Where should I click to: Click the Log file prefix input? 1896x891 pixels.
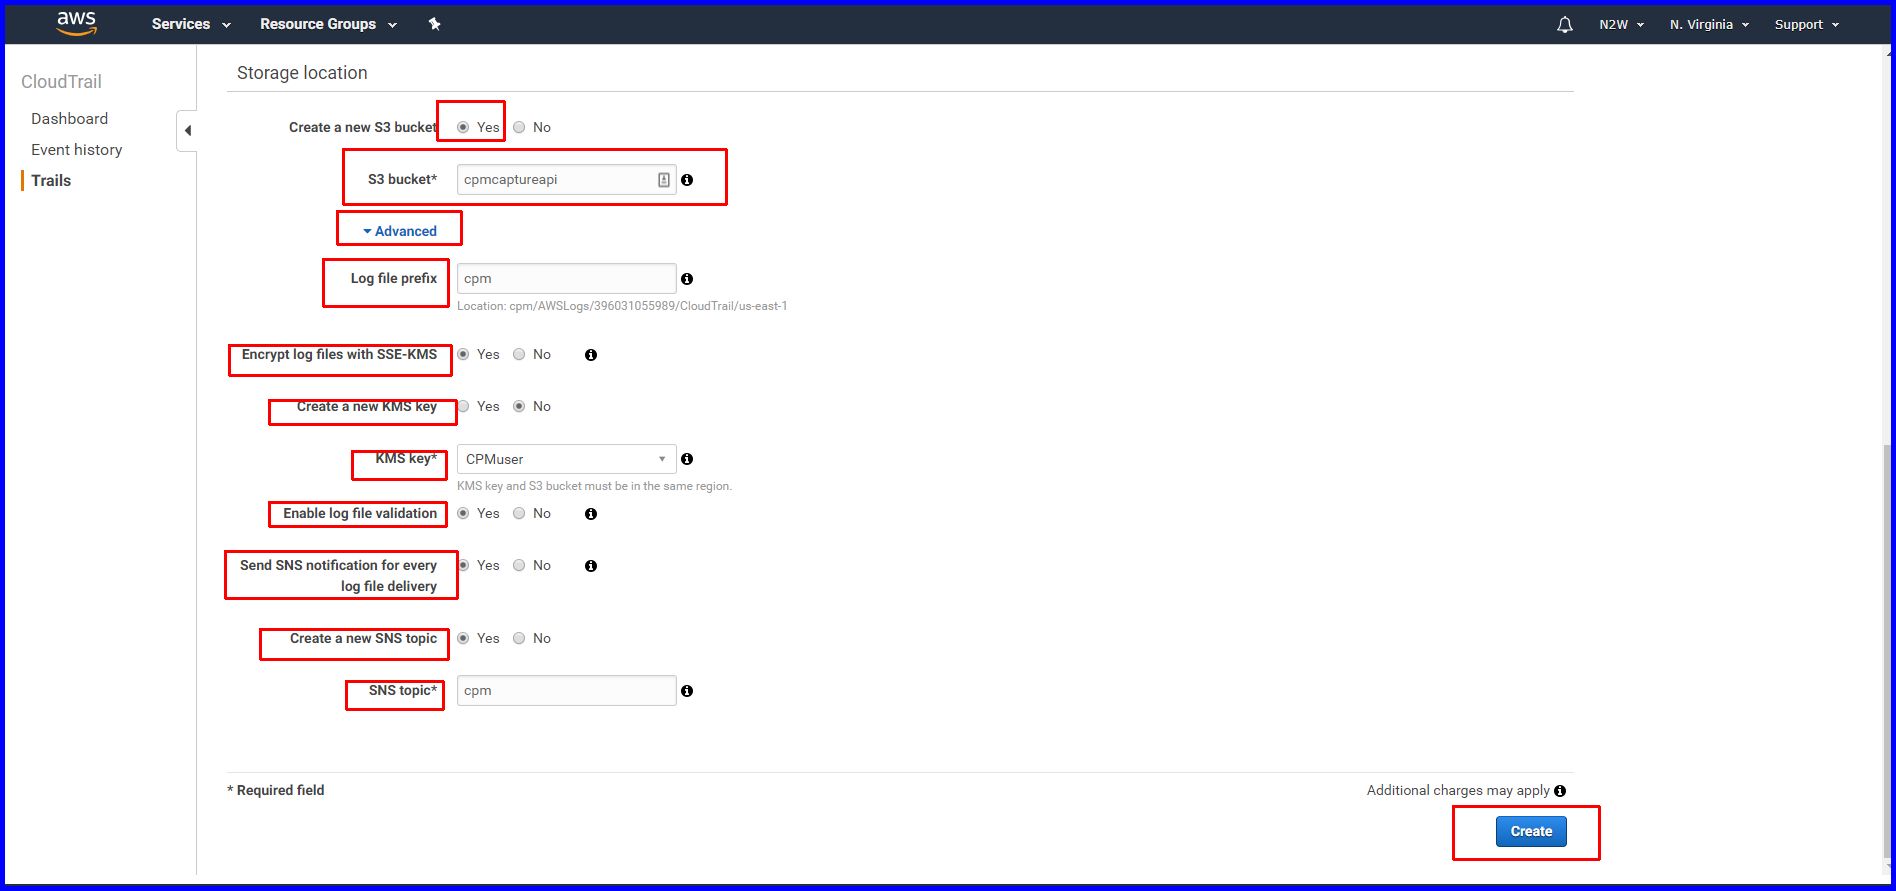(x=567, y=278)
